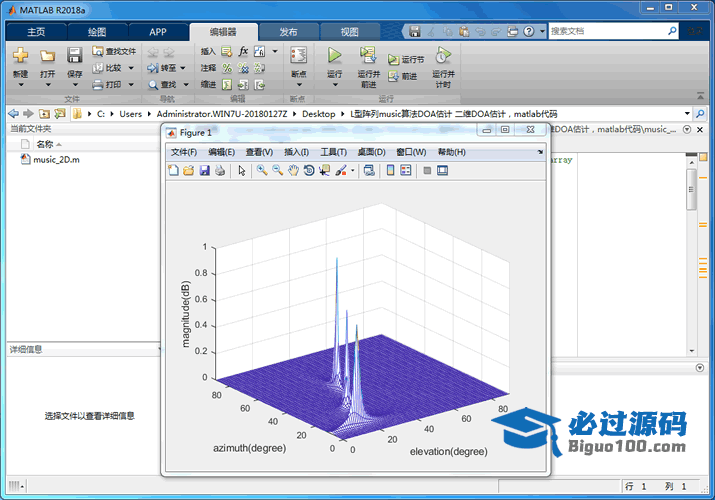Viewport: 715px width, 500px height.
Task: Open the address bar path history dropdown
Action: (687, 113)
